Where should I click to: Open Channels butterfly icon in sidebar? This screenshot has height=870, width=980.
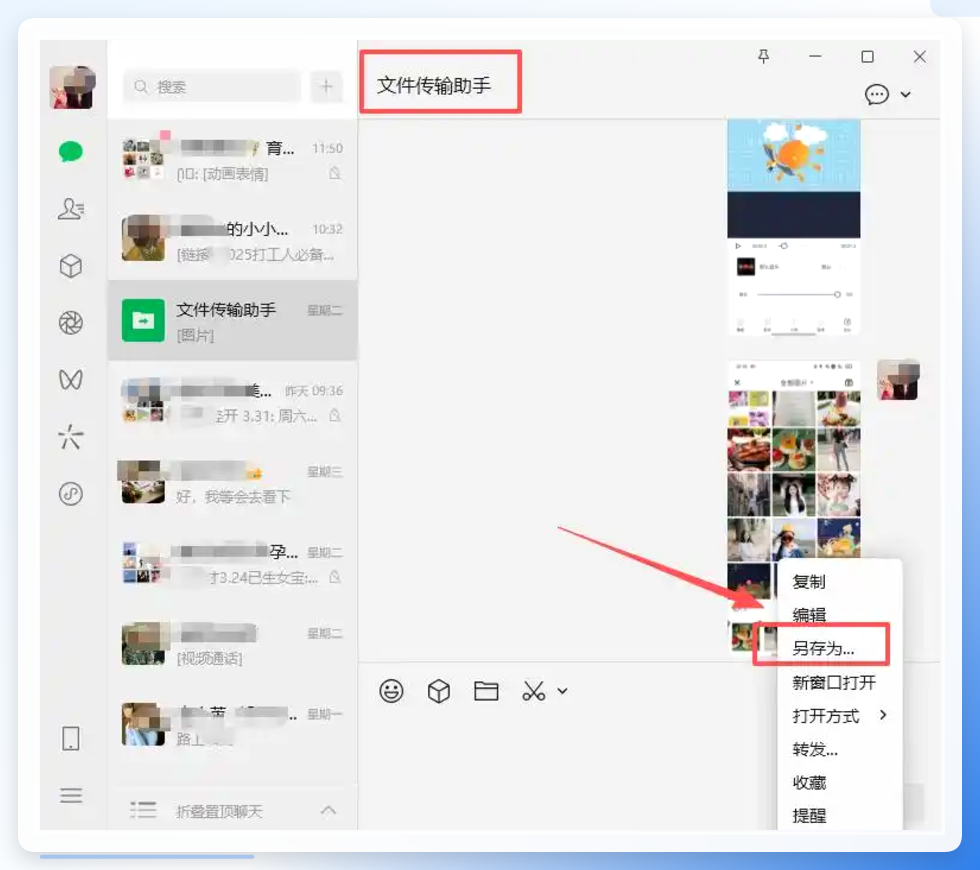coord(71,379)
